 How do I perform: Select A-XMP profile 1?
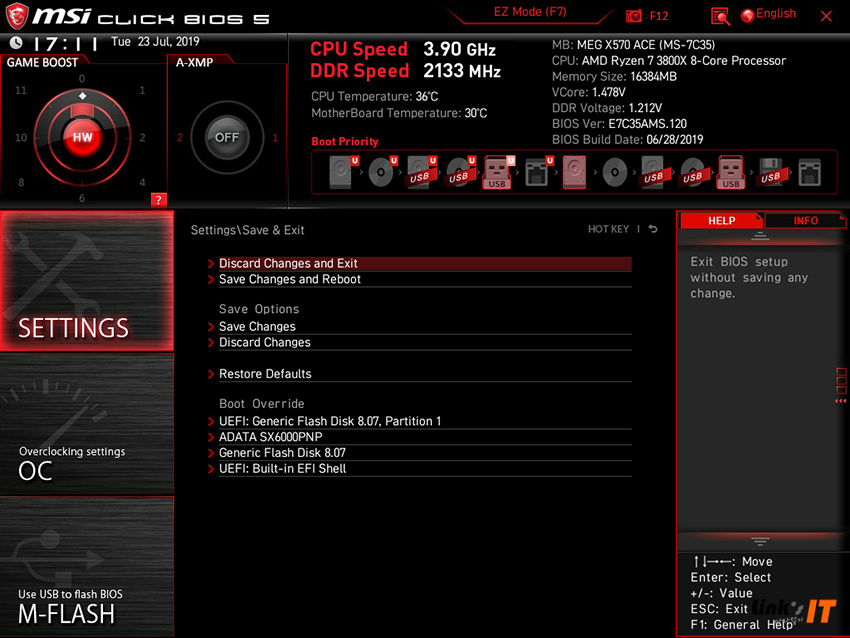[275, 138]
